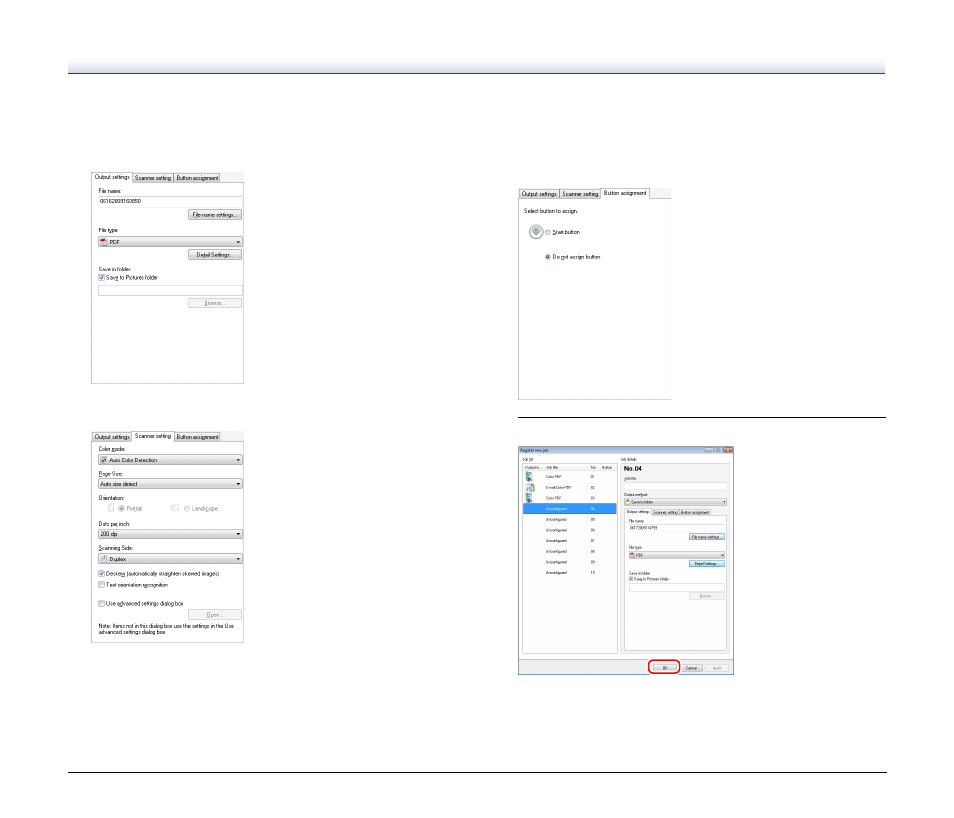Click the File name field showing 05162009160650
954x818 pixels.
(170, 201)
